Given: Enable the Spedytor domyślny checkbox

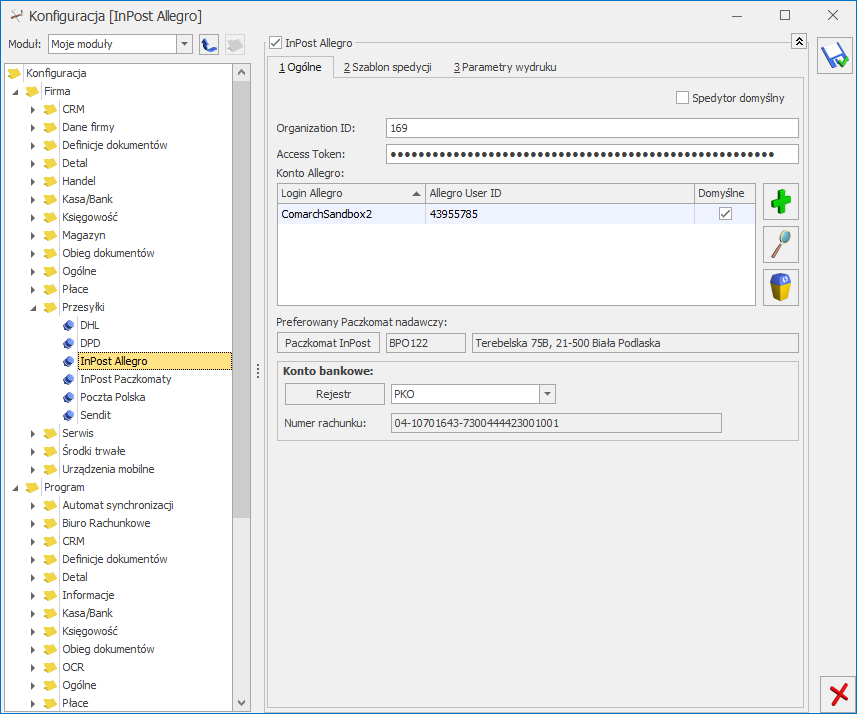Looking at the screenshot, I should click(x=682, y=98).
